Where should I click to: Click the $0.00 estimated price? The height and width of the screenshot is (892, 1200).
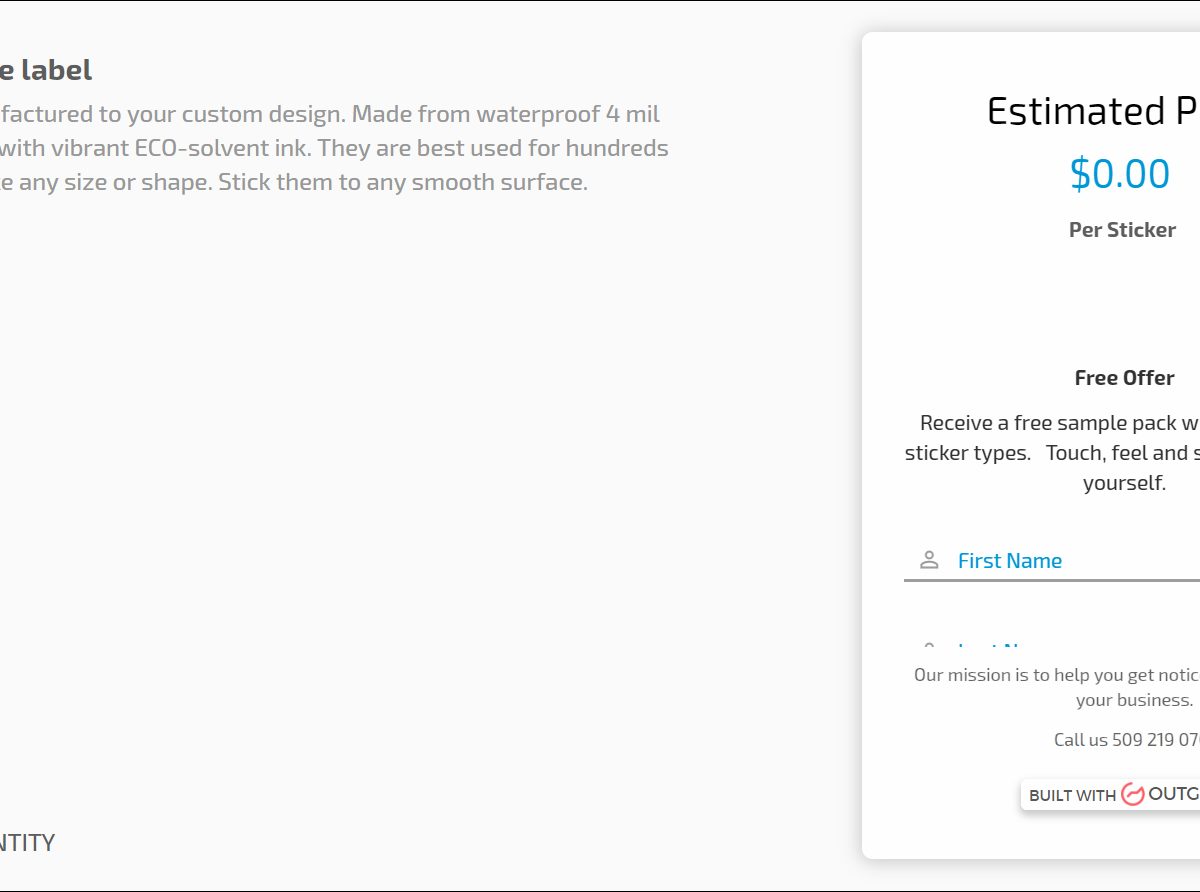tap(1119, 174)
